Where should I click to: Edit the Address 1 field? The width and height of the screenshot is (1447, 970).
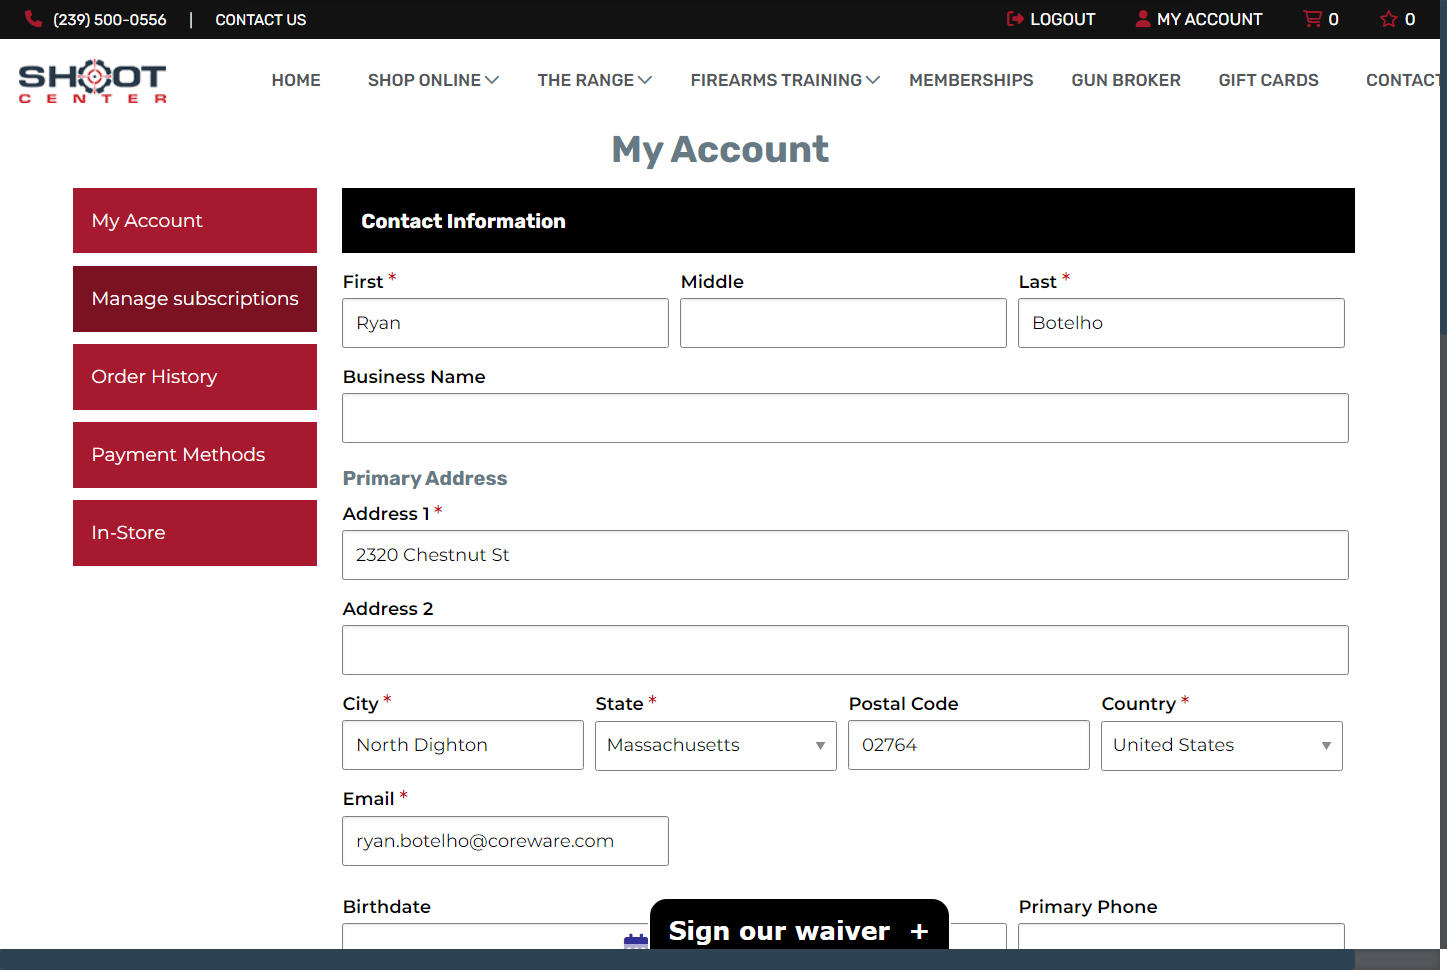pyautogui.click(x=845, y=555)
